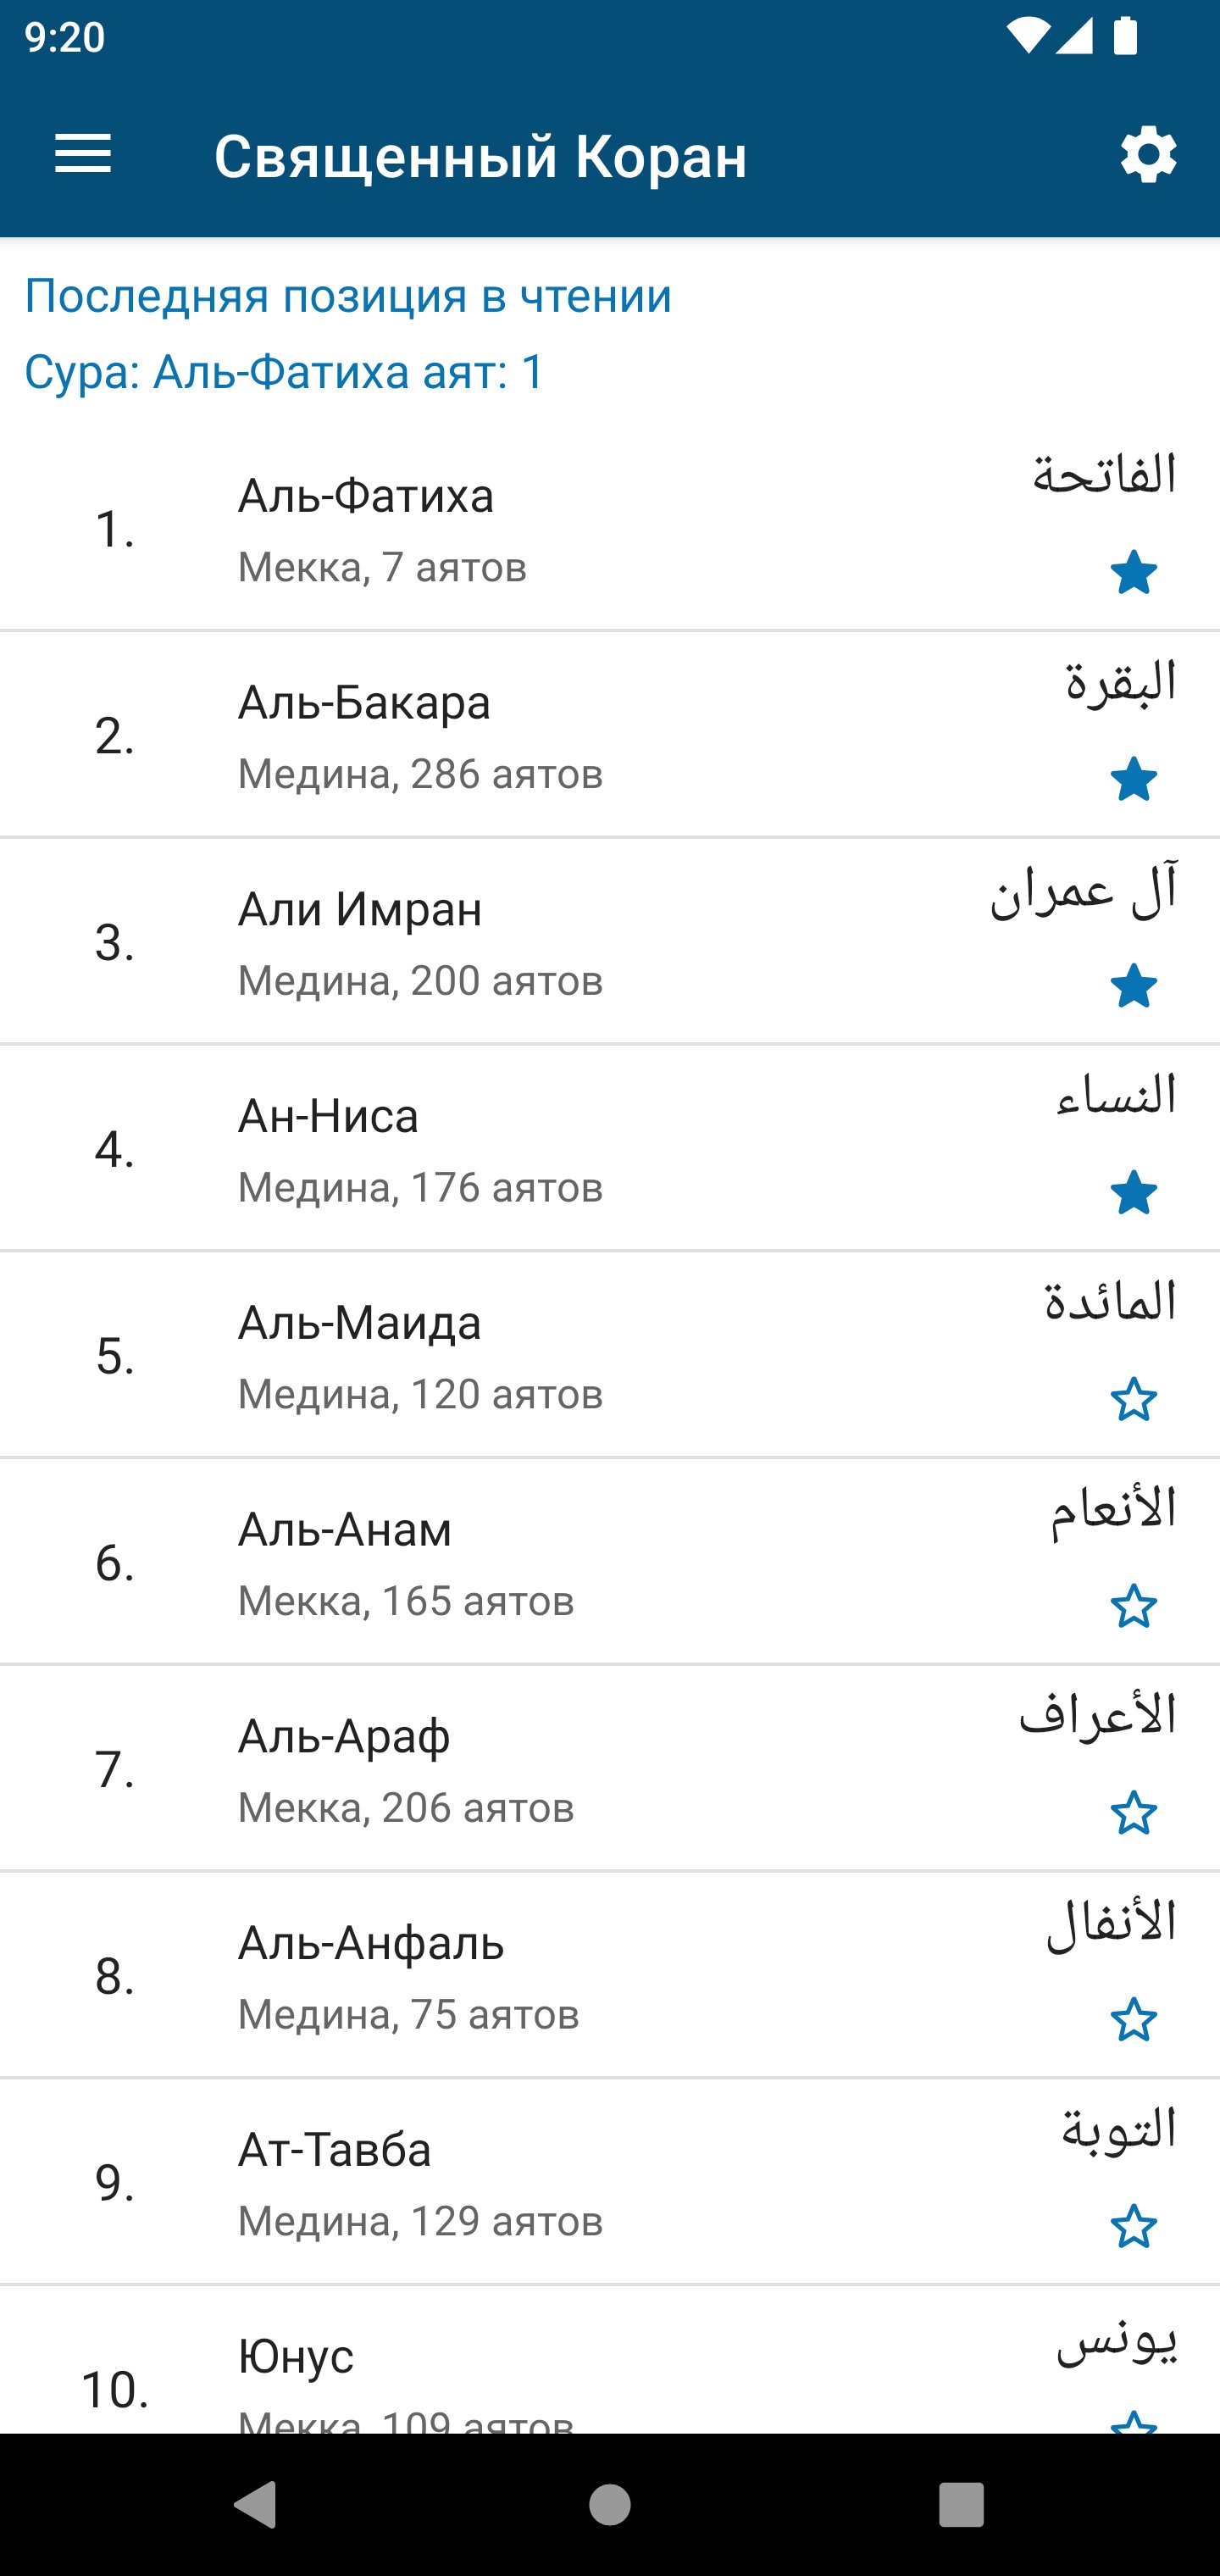Toggle the filled star for Али Имран

click(x=1133, y=986)
